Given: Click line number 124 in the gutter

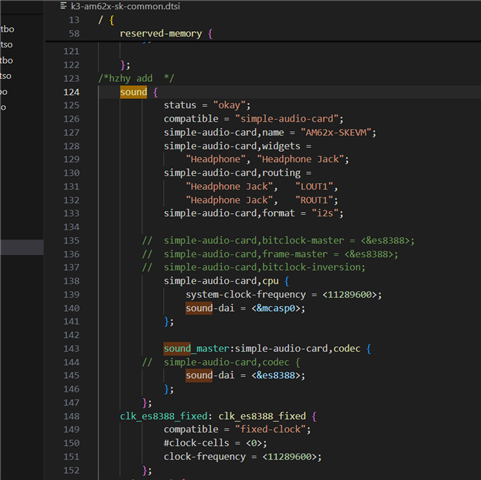Looking at the screenshot, I should click(71, 92).
